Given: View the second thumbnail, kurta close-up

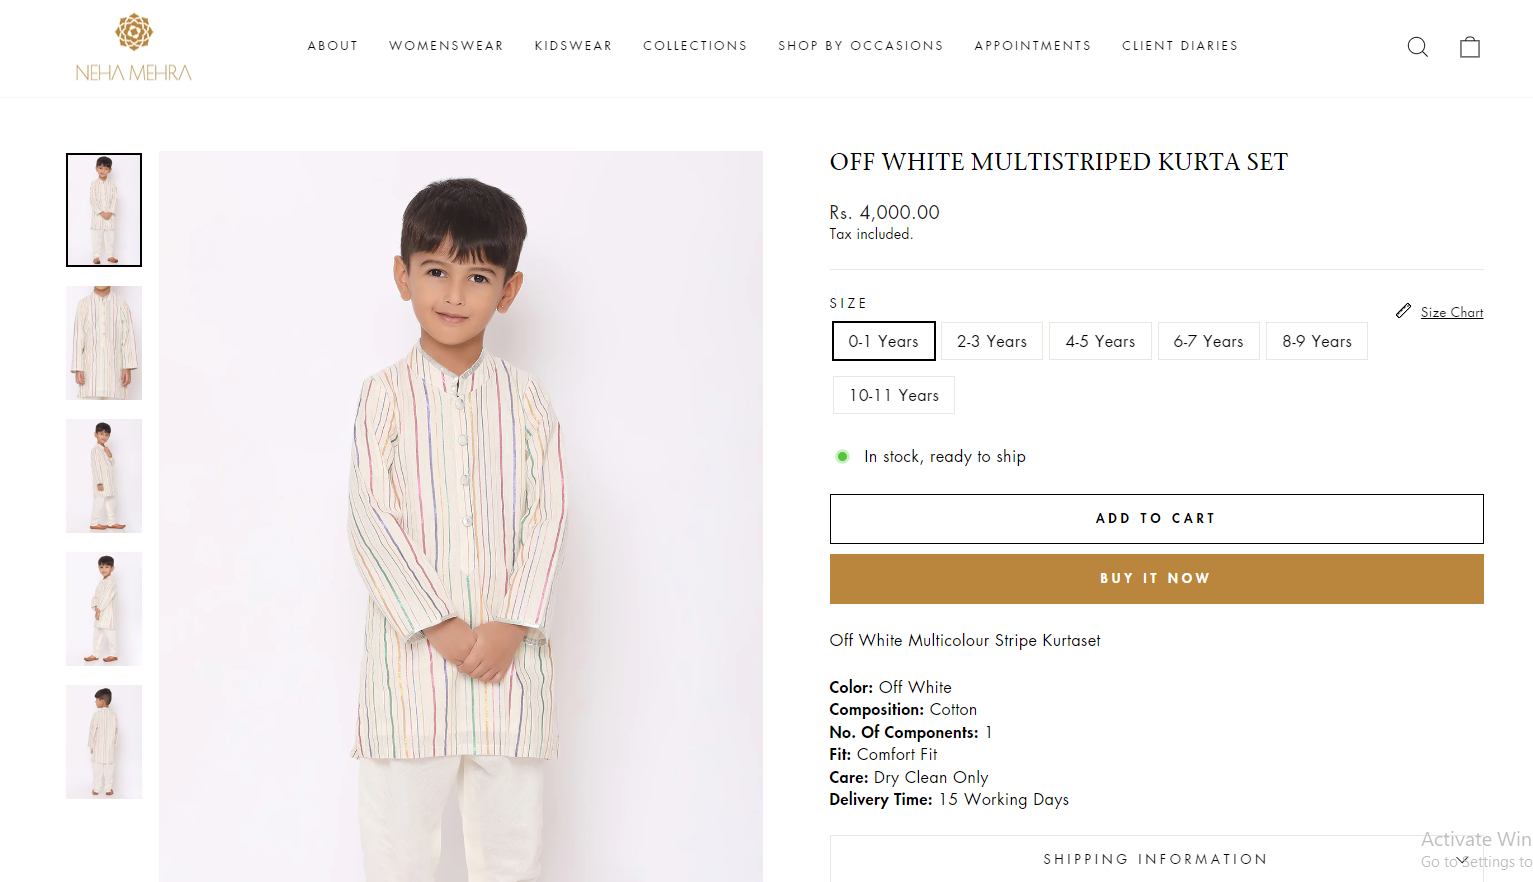Looking at the screenshot, I should tap(104, 343).
